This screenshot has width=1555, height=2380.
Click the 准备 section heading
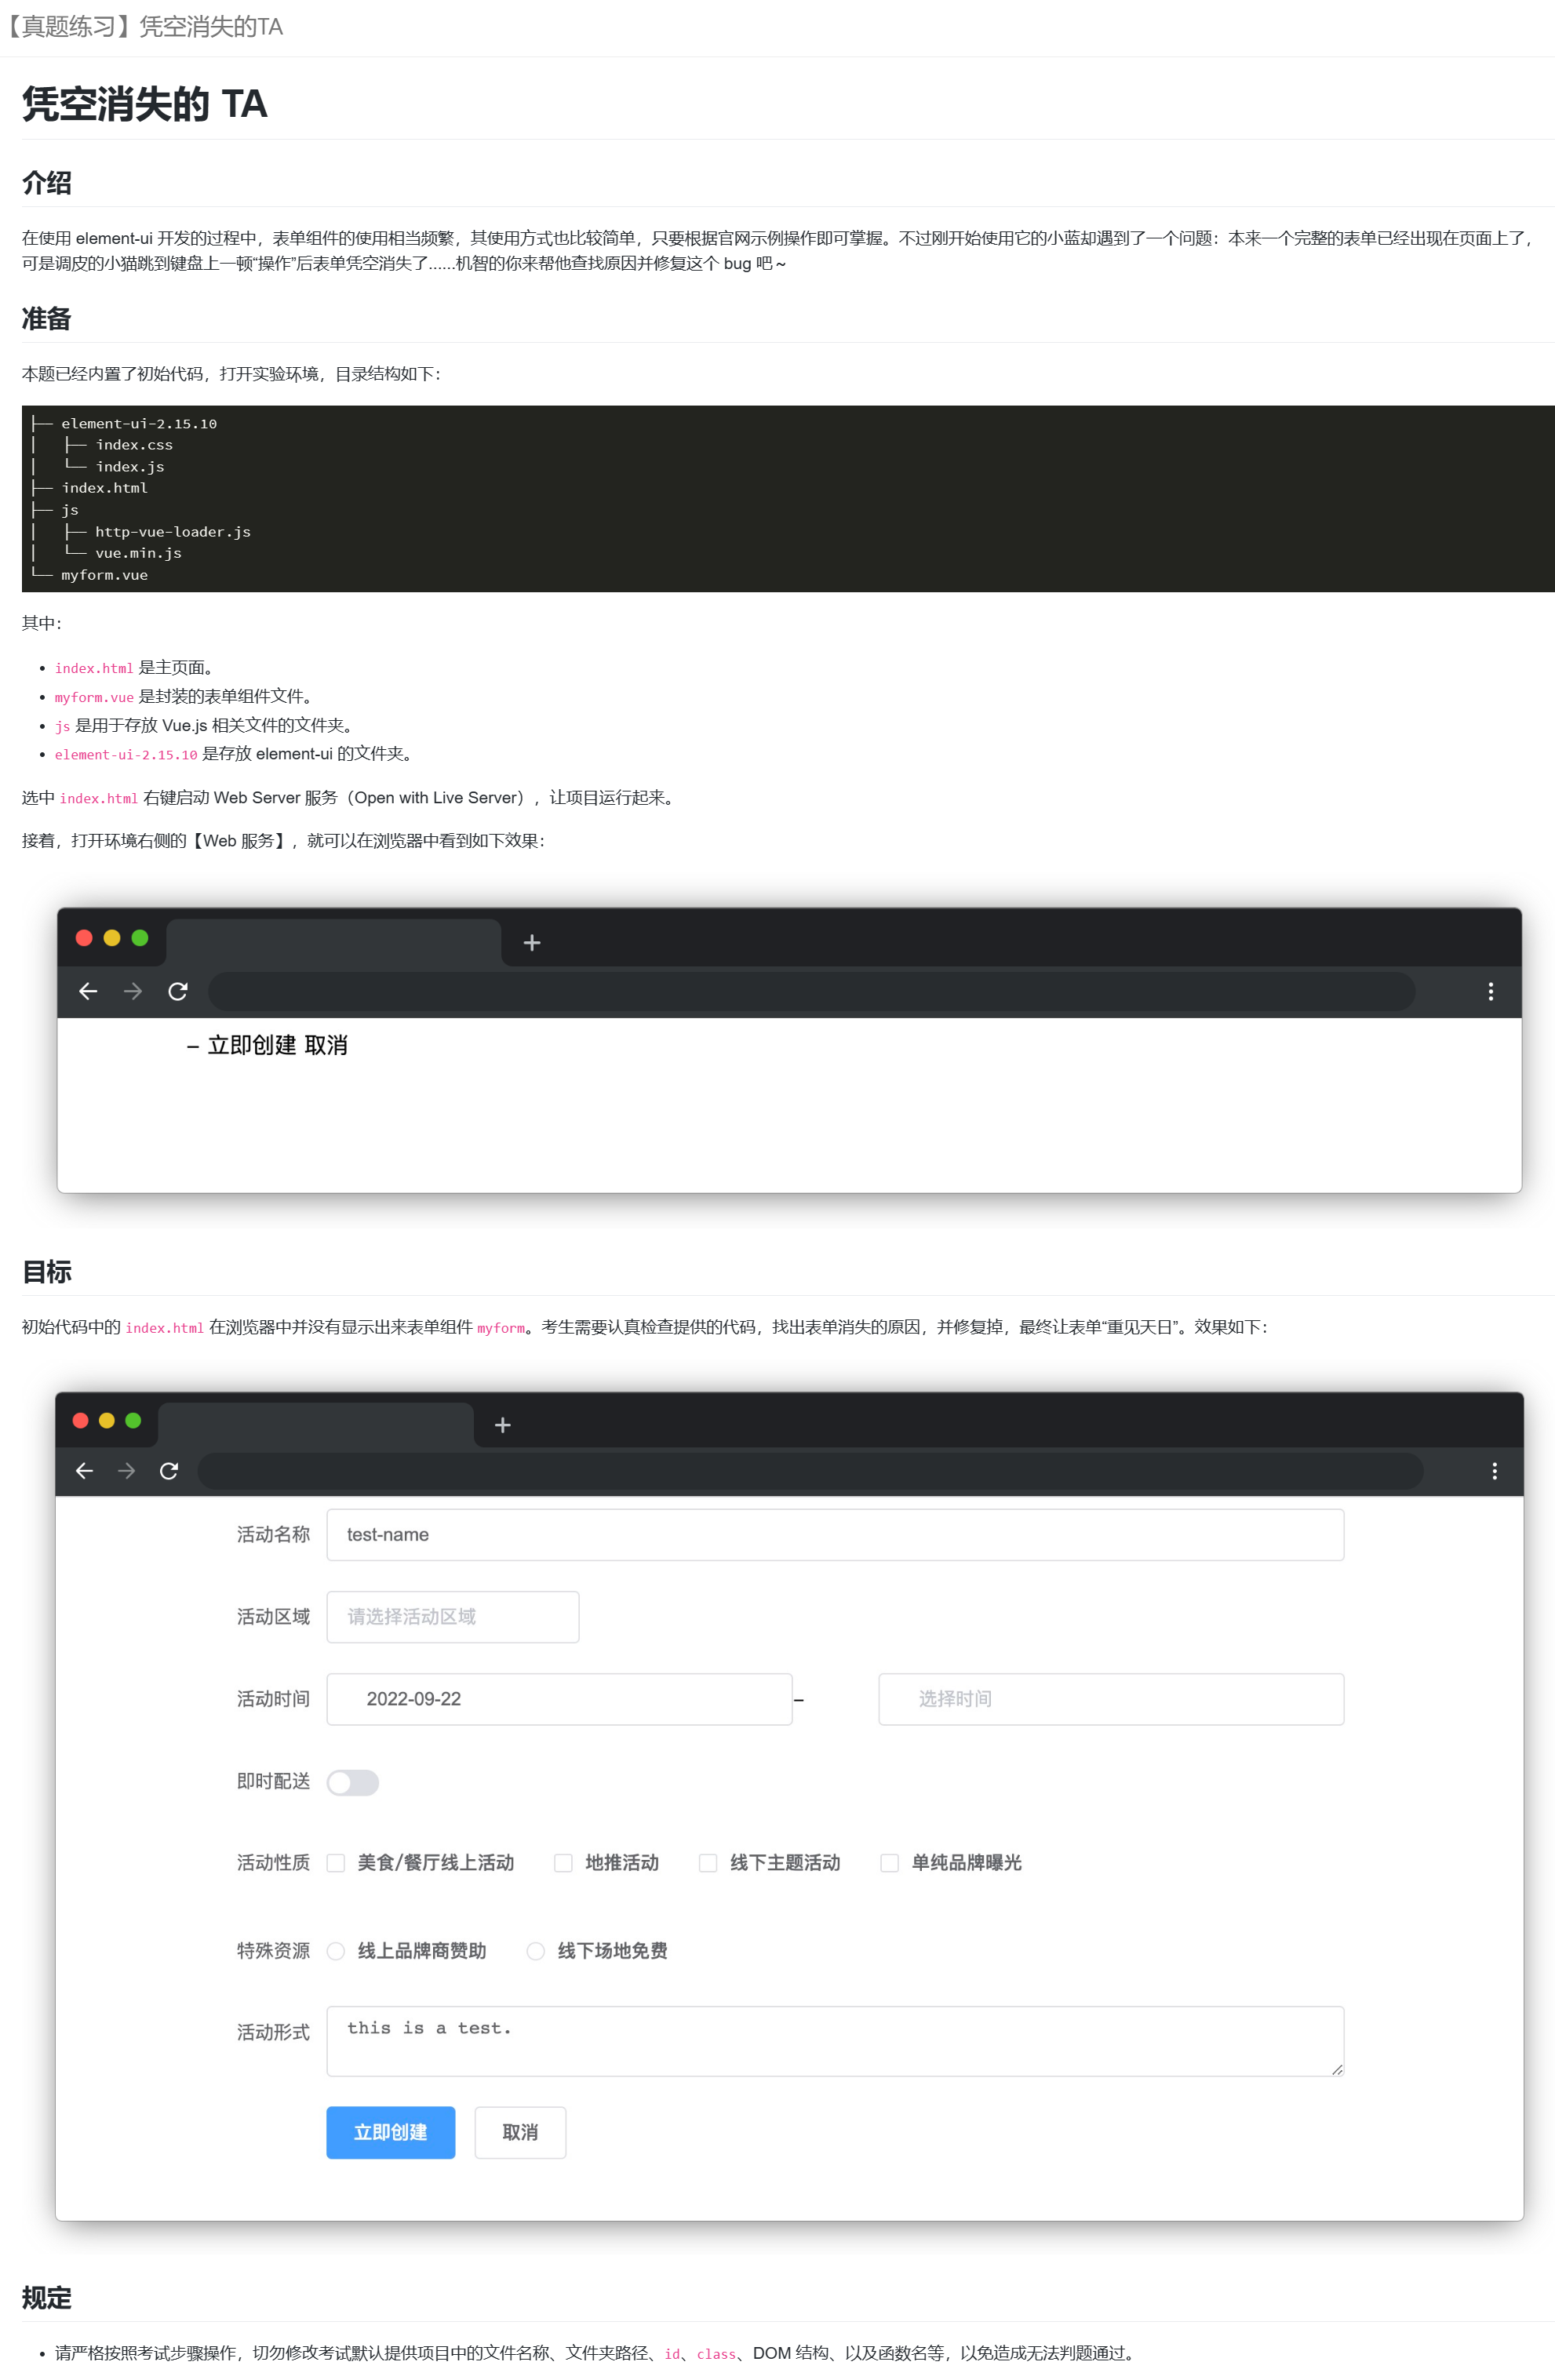coord(46,319)
